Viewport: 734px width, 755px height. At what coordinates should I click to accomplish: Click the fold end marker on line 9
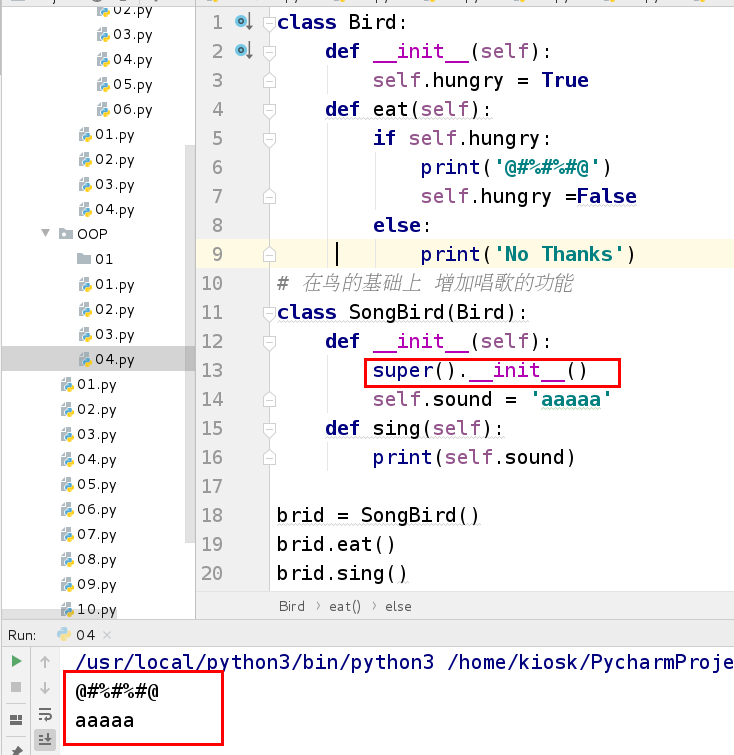[x=269, y=254]
